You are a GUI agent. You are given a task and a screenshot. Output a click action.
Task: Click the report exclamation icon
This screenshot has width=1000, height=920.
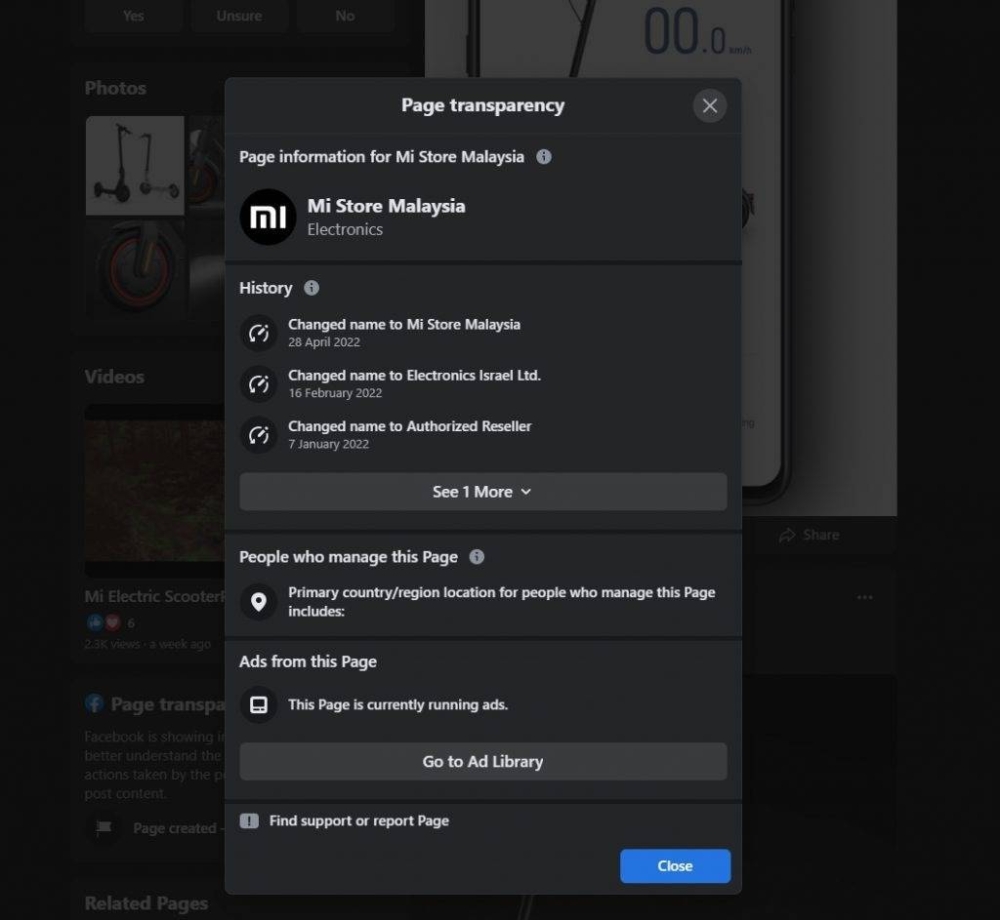point(249,821)
